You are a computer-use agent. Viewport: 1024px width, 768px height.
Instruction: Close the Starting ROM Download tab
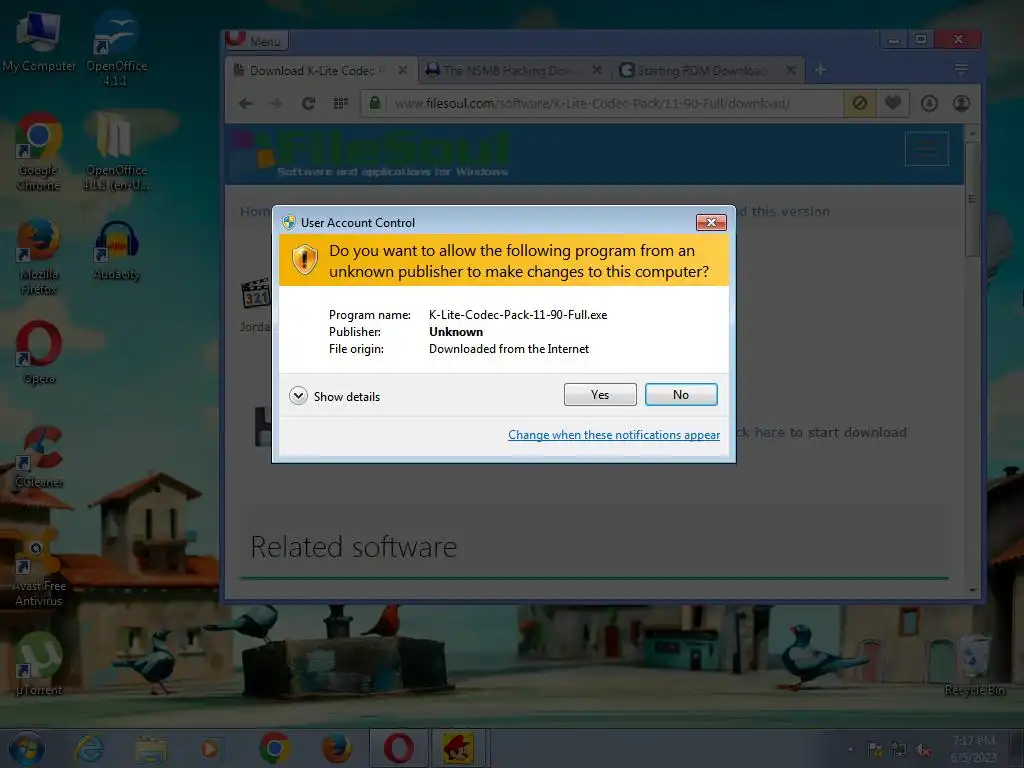790,70
